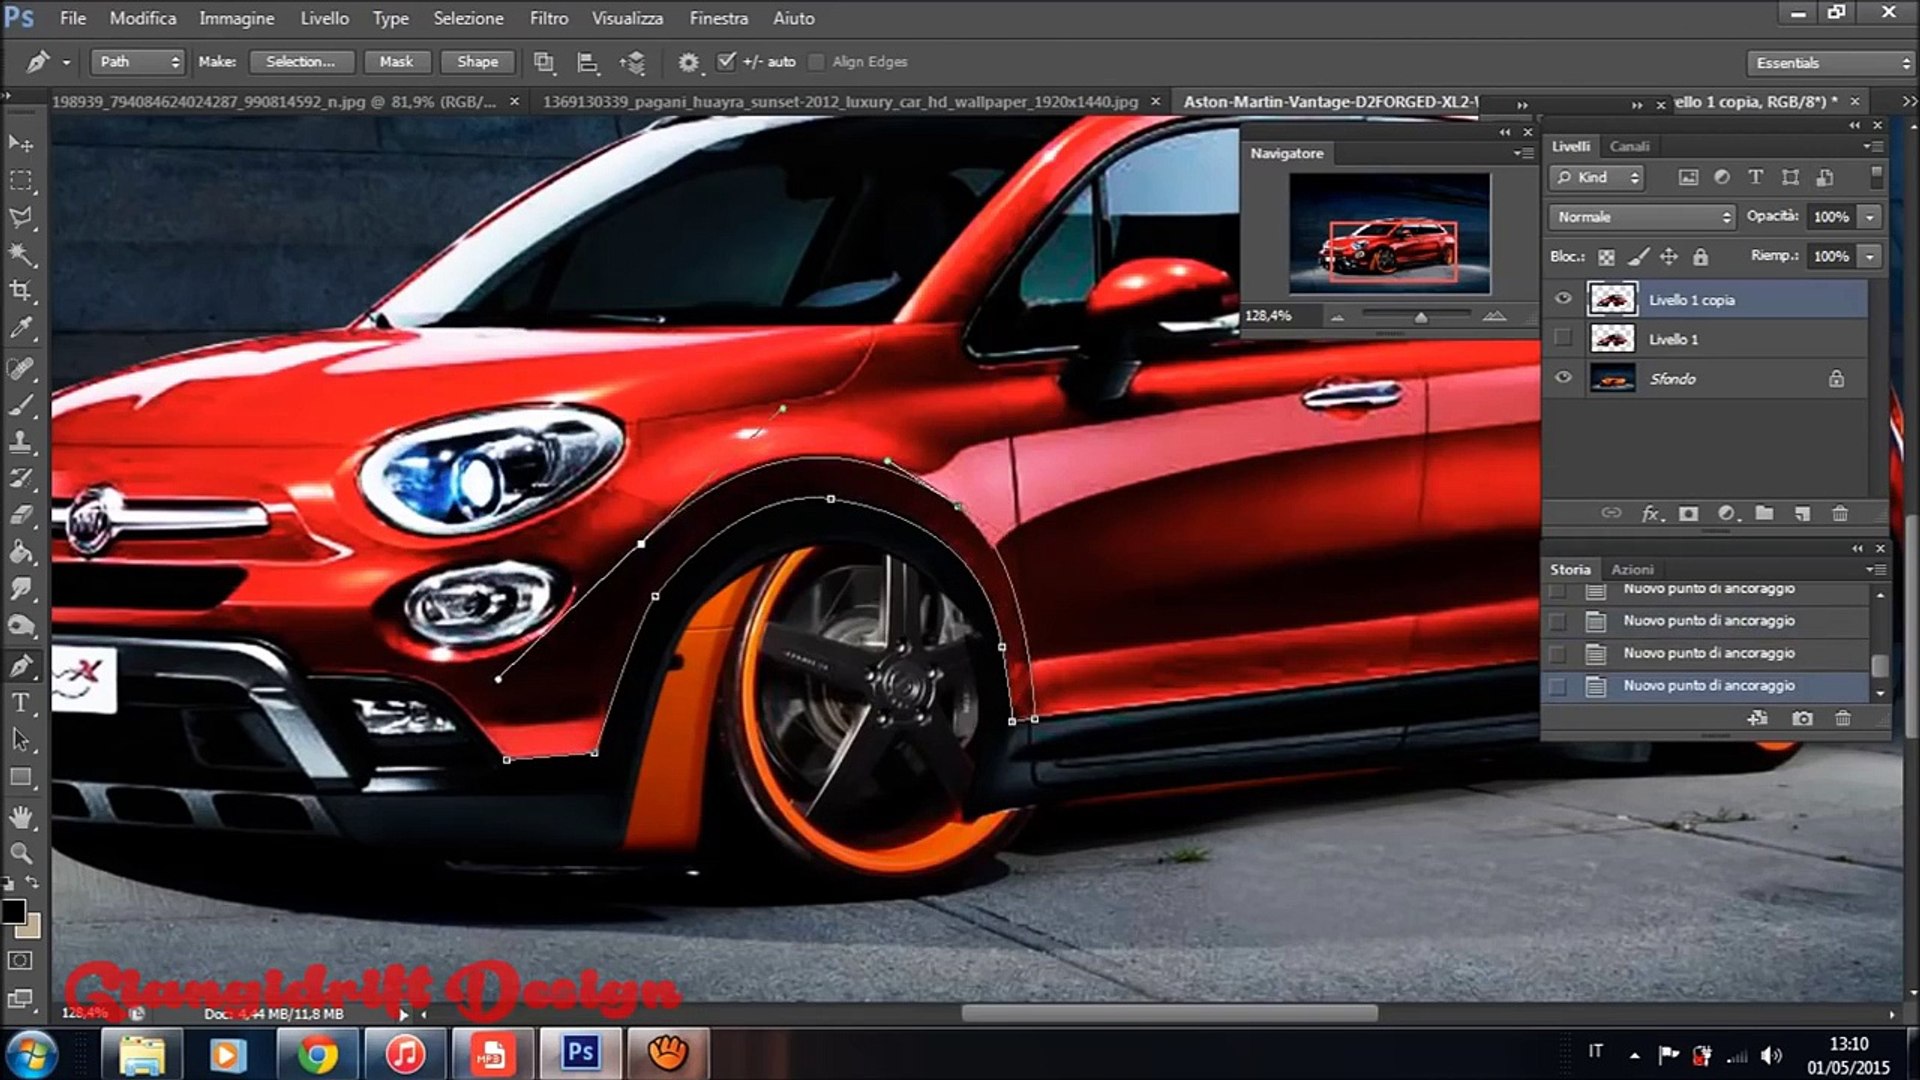Hide the Sfondo layer with its eye icon
This screenshot has height=1080, width=1920.
pyautogui.click(x=1563, y=378)
